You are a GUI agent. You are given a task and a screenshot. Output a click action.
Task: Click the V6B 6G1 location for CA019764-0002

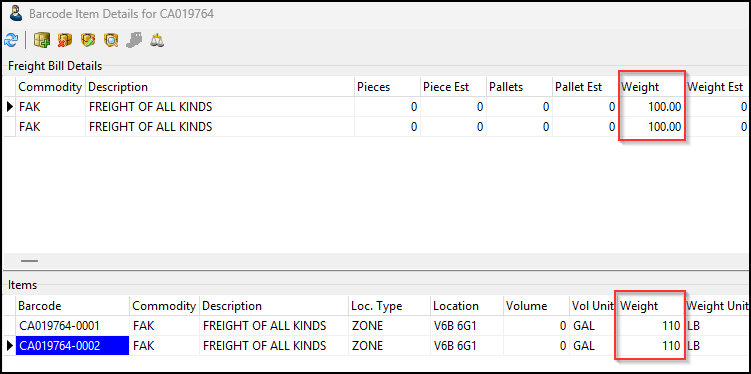coord(467,345)
